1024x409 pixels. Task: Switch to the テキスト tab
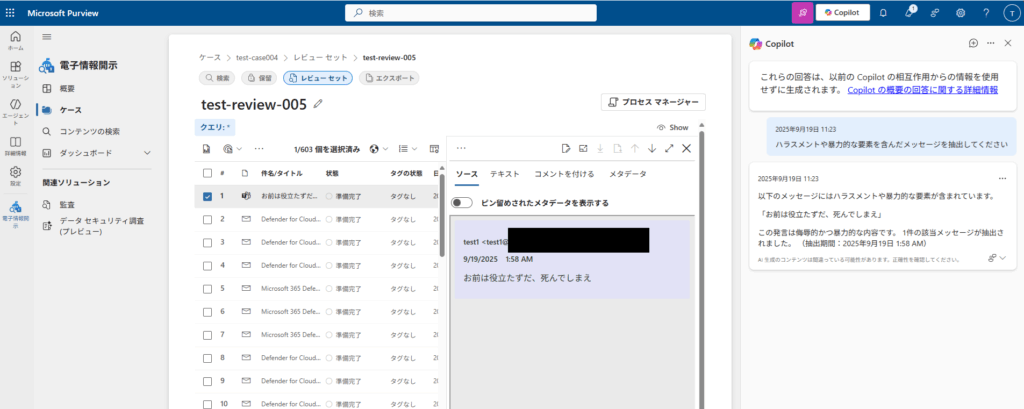[504, 174]
